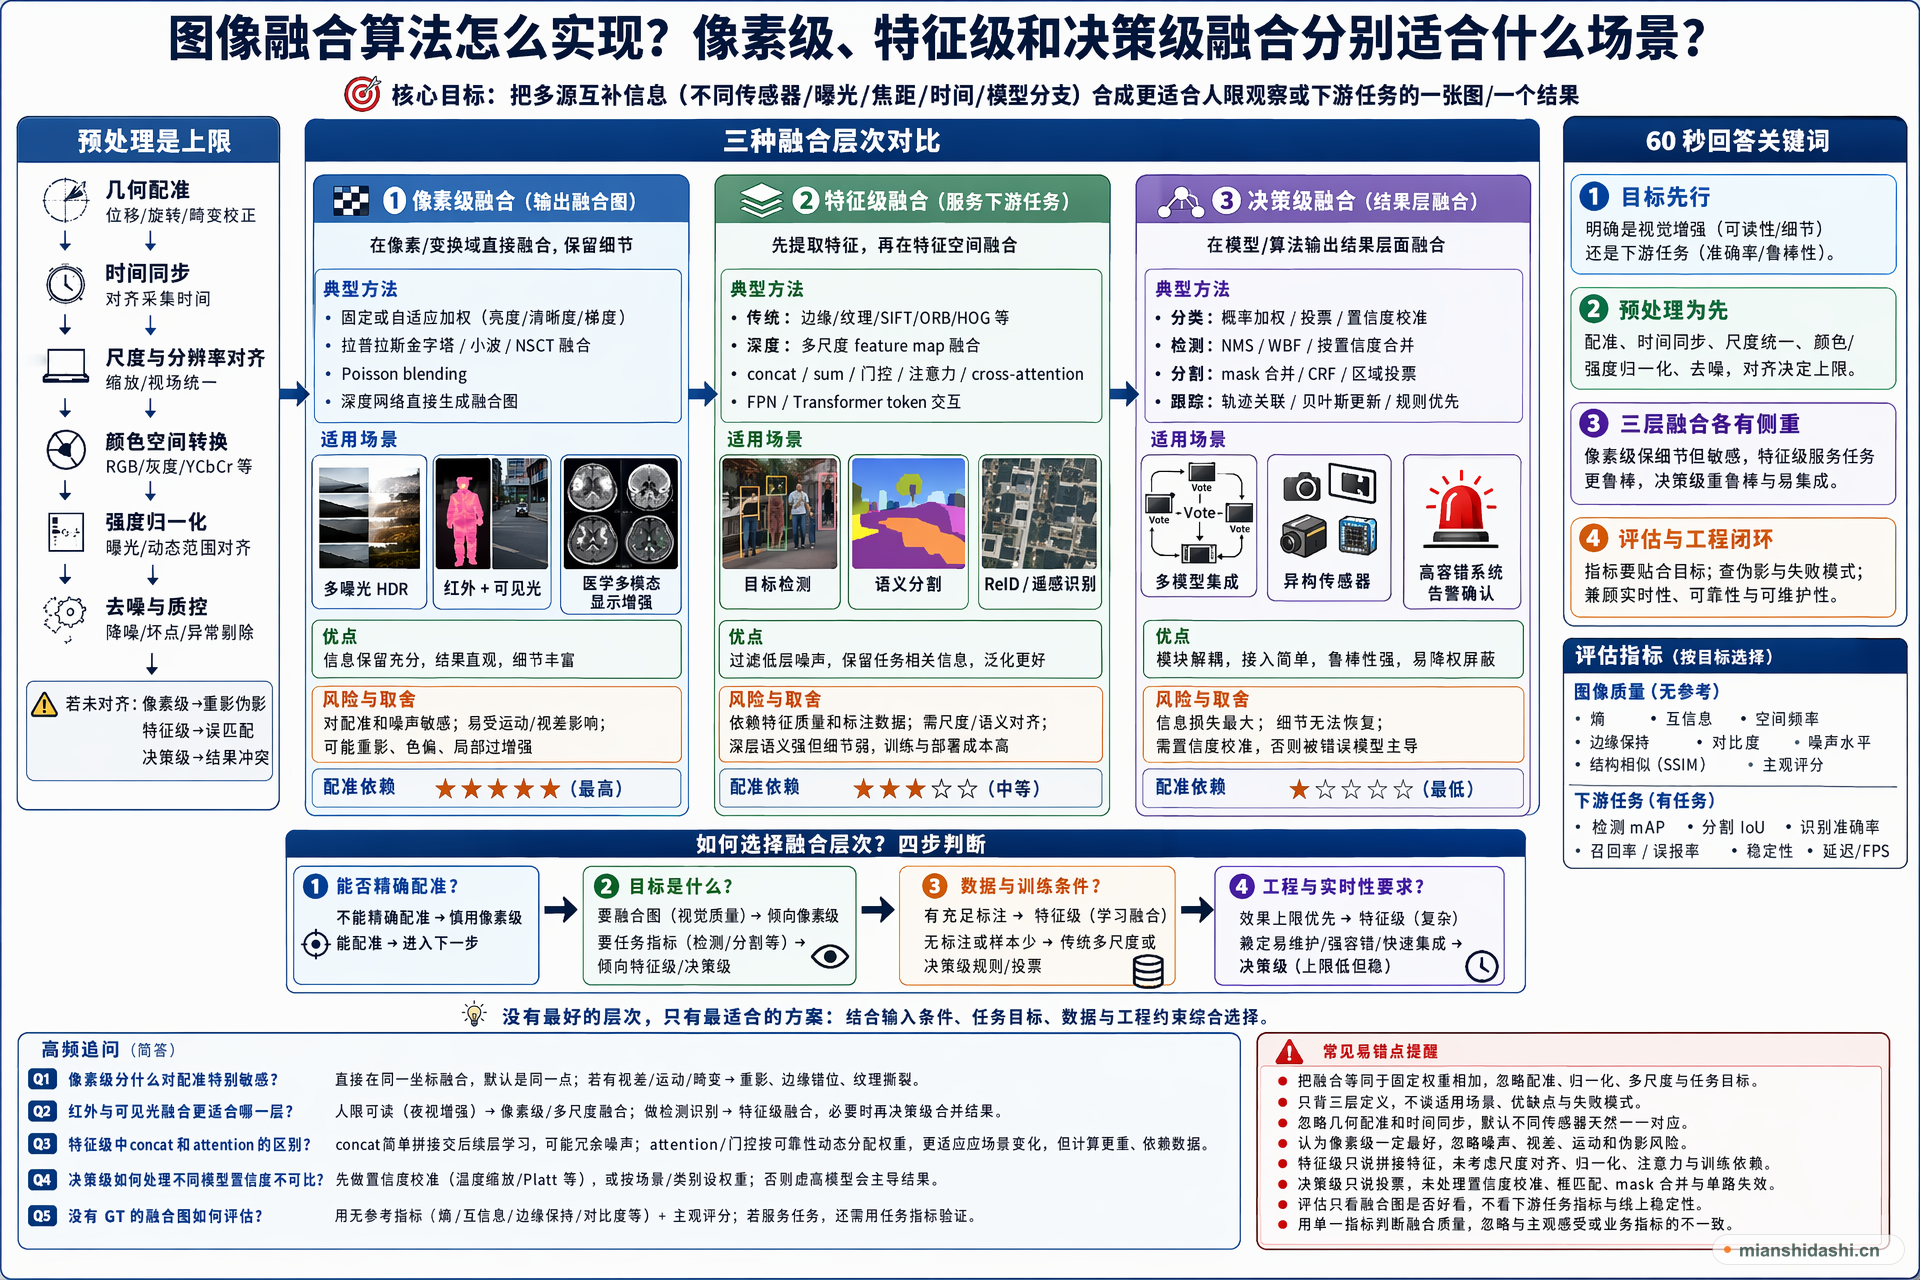
Task: Click the 图像质量 (无参考) subheading
Action: coord(1647,691)
